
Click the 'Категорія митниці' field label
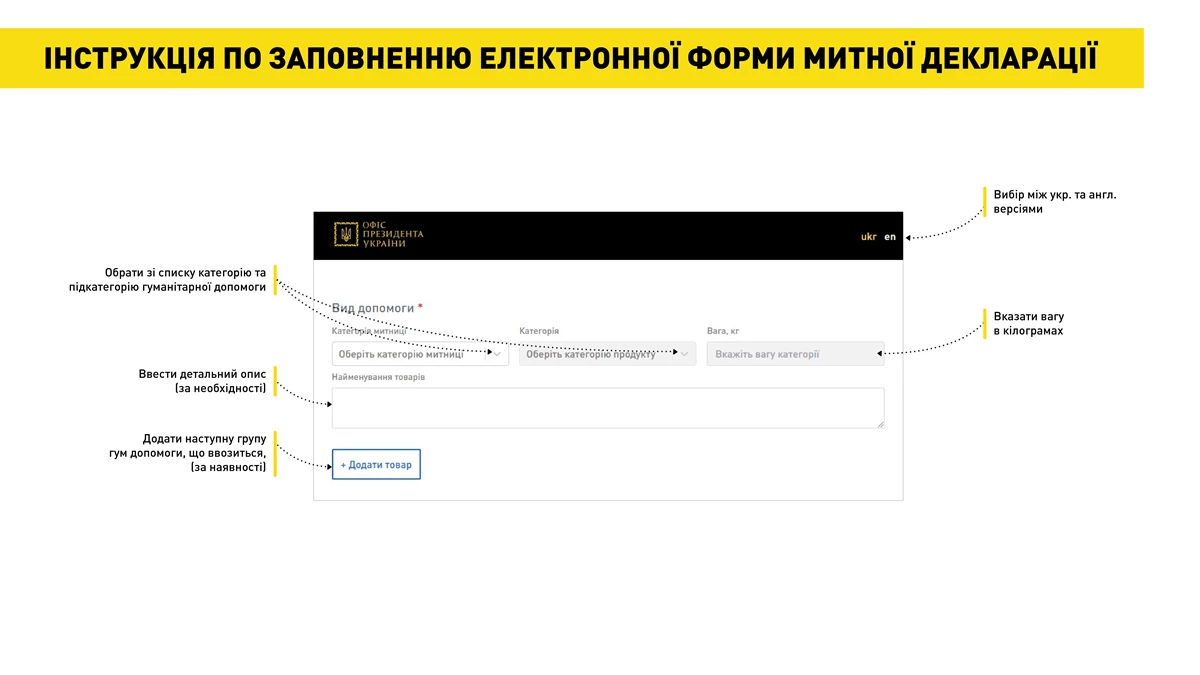[x=369, y=331]
